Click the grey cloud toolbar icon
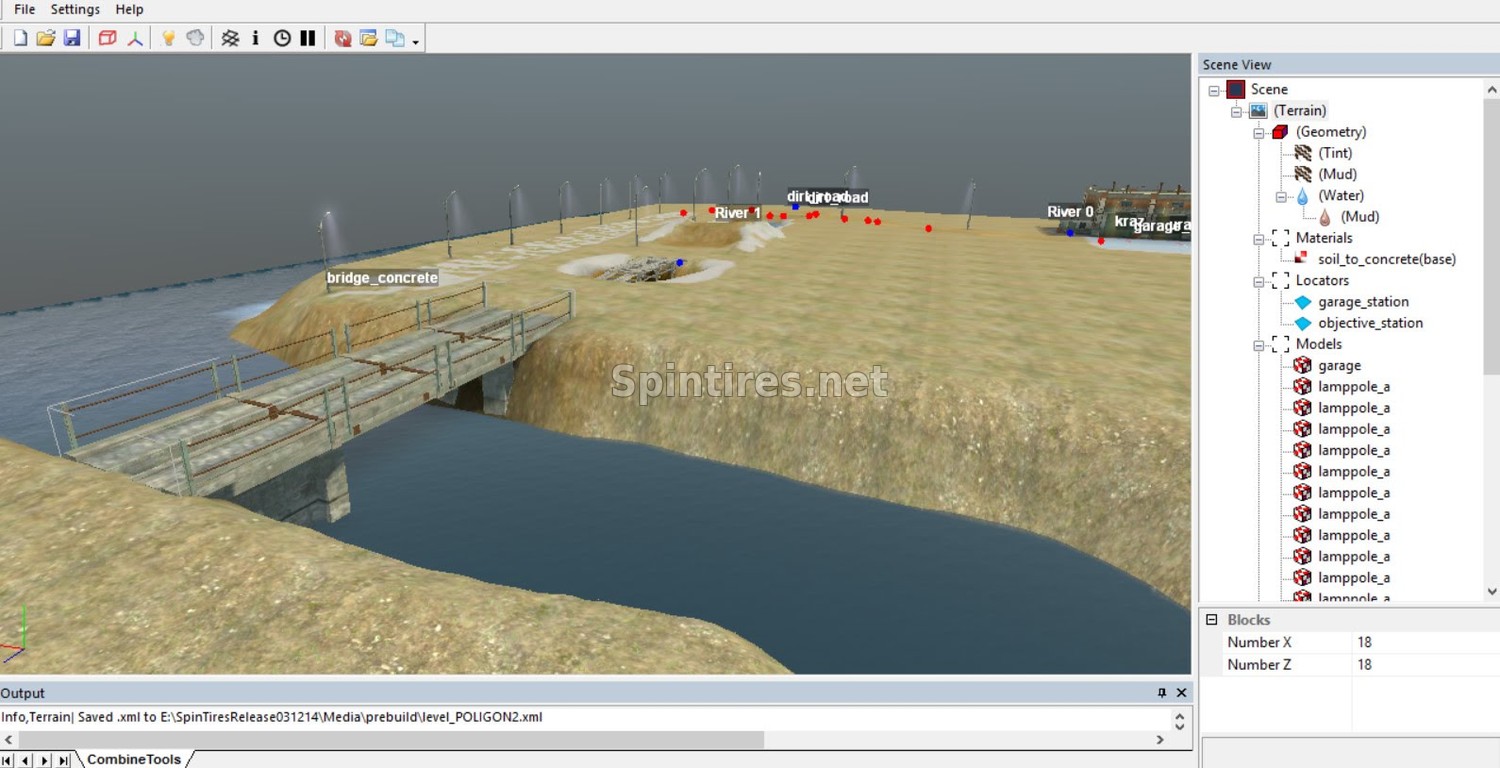The image size is (1500, 768). point(195,38)
